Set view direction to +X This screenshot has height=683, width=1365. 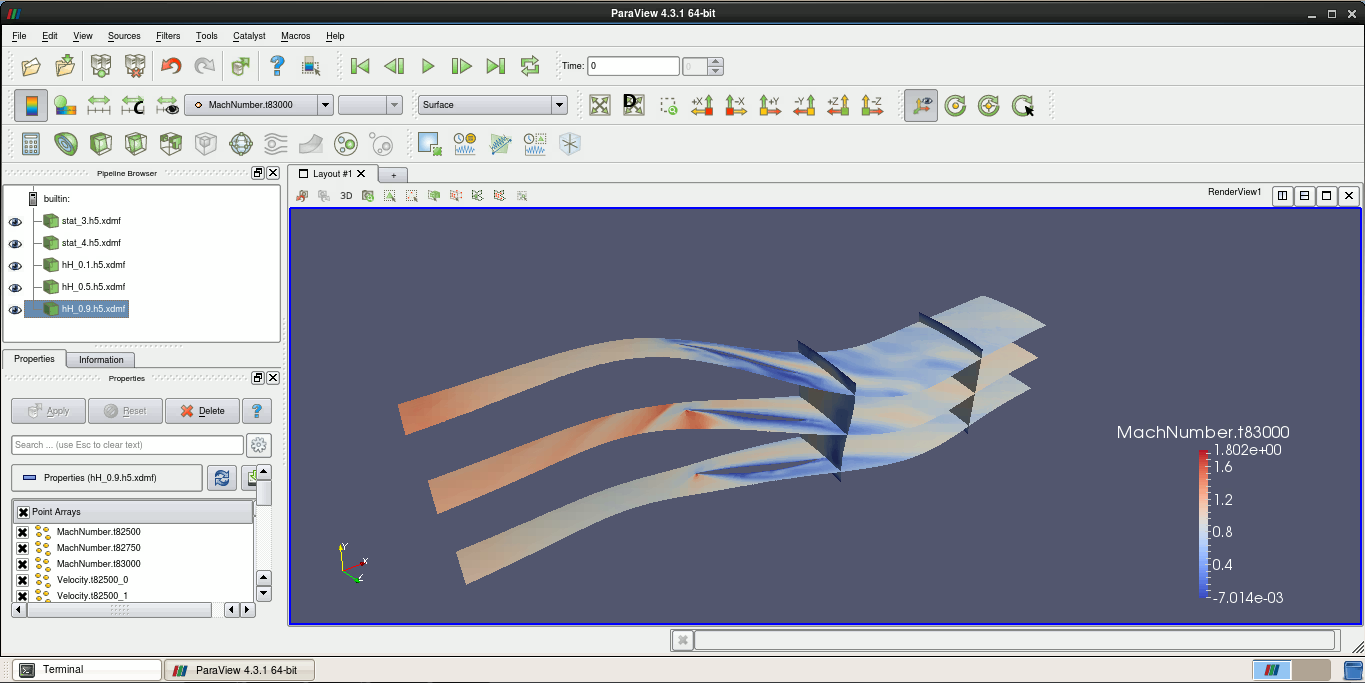pos(702,105)
